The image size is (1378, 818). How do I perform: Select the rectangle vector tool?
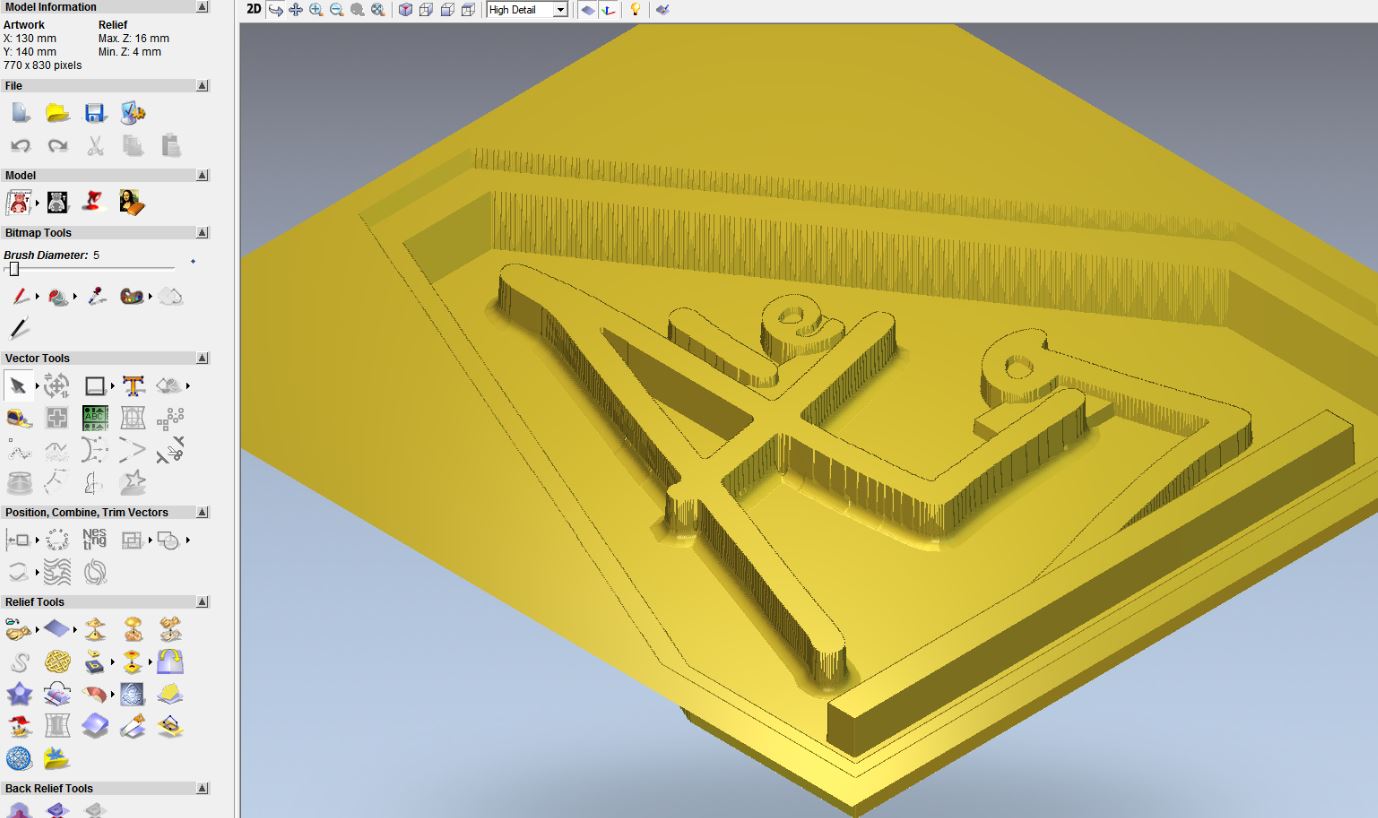click(95, 385)
